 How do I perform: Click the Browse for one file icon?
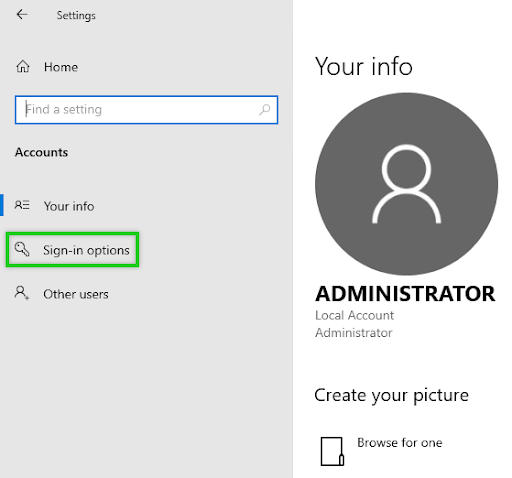(332, 451)
